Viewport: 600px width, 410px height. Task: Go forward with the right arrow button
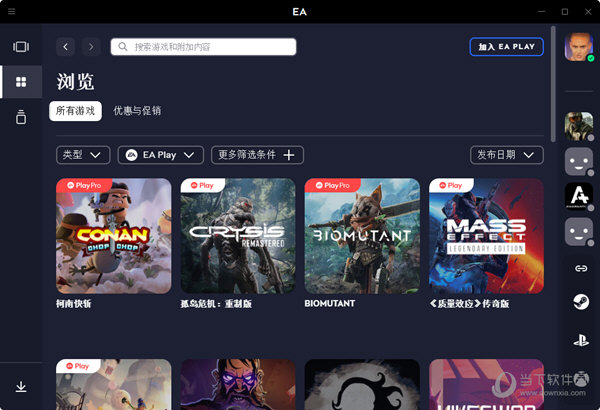pos(91,47)
